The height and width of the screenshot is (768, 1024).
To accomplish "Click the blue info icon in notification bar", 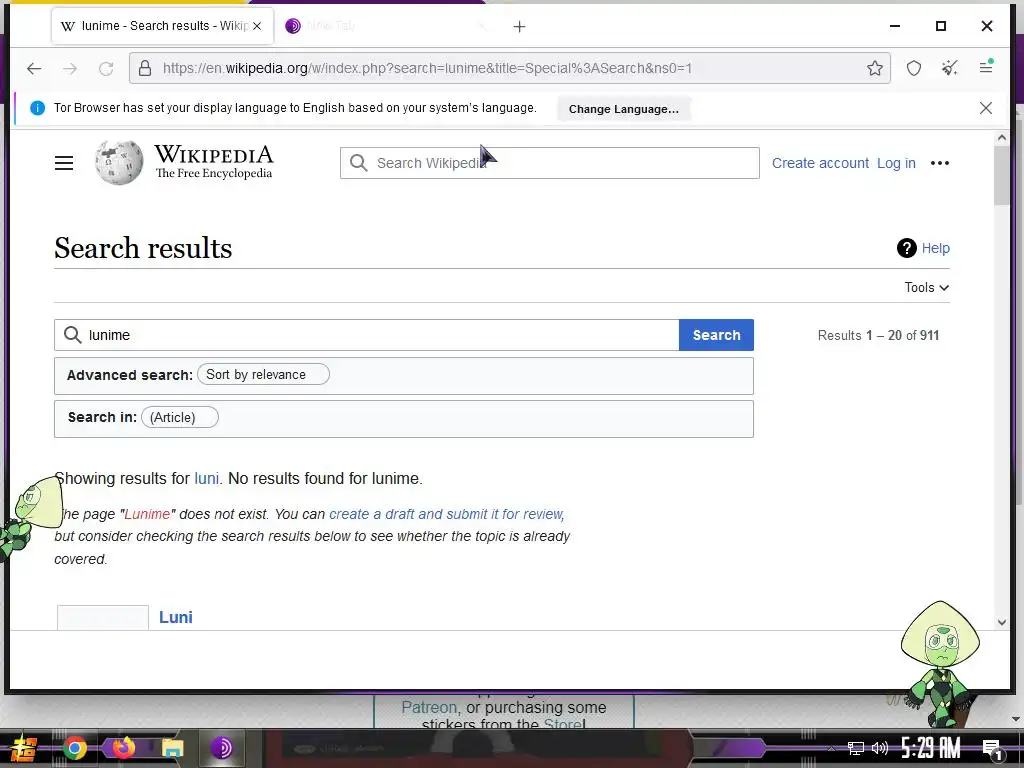I will pyautogui.click(x=38, y=108).
